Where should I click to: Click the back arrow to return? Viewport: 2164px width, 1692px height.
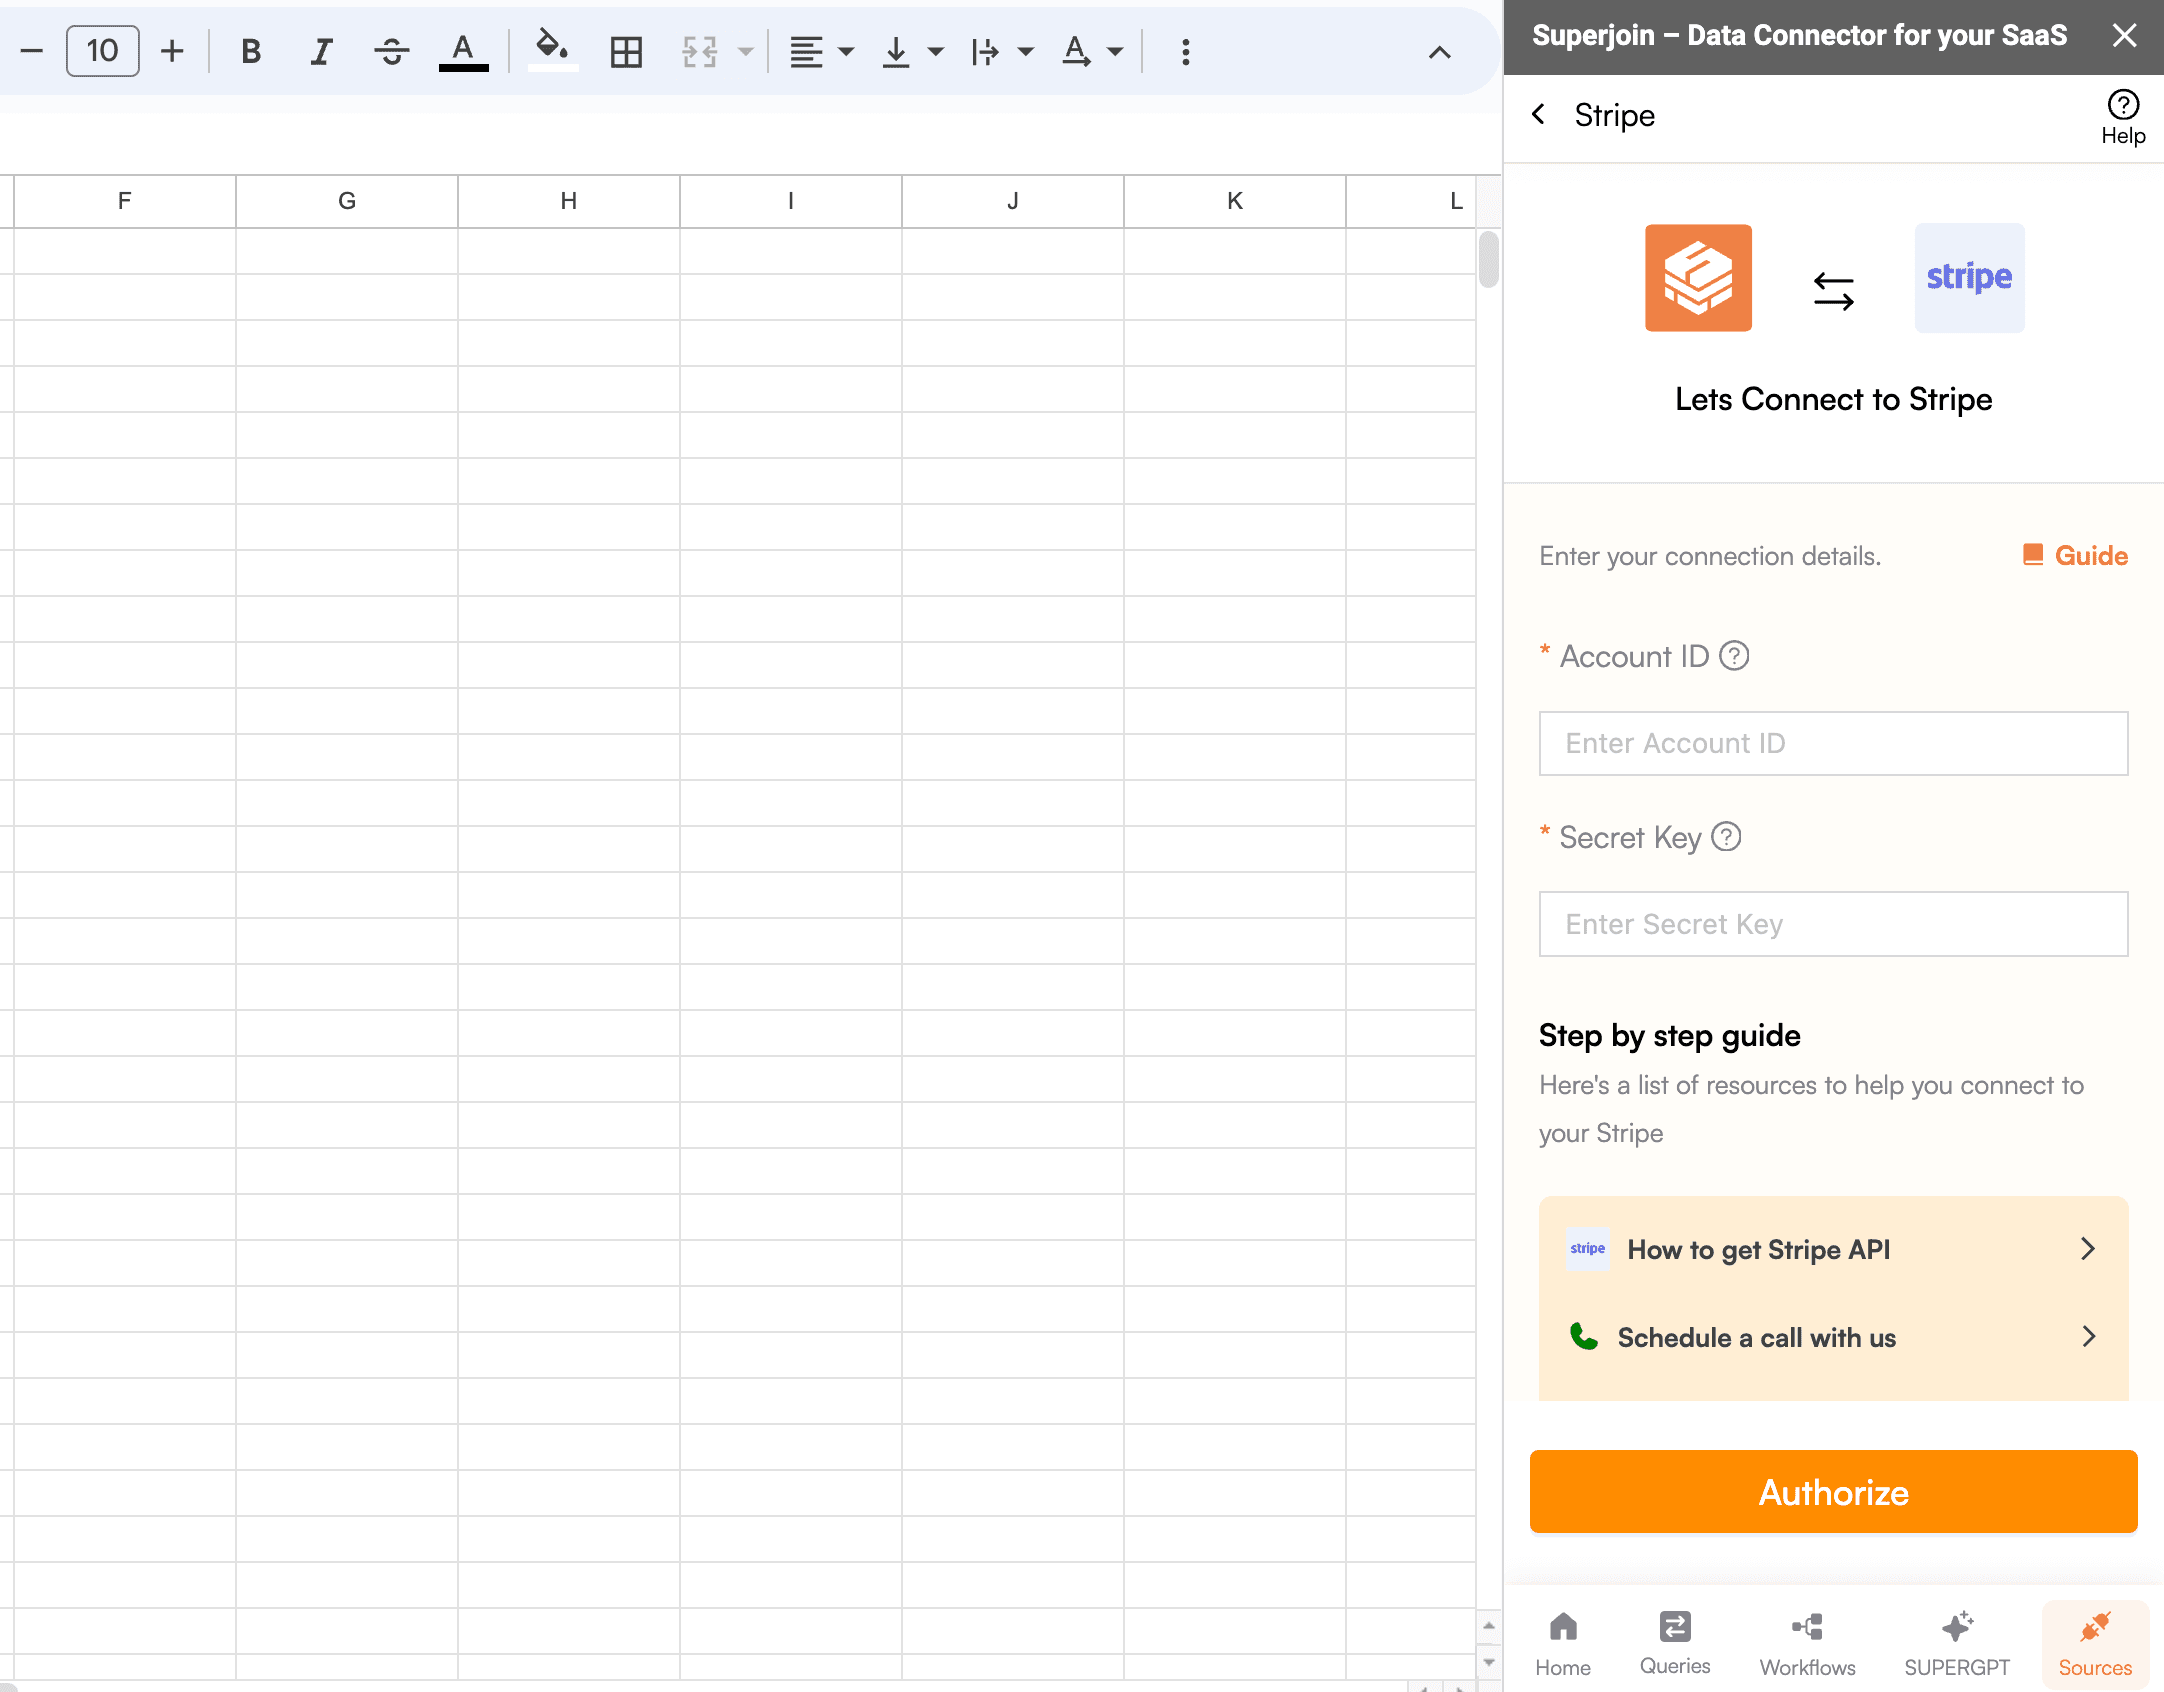point(1539,114)
